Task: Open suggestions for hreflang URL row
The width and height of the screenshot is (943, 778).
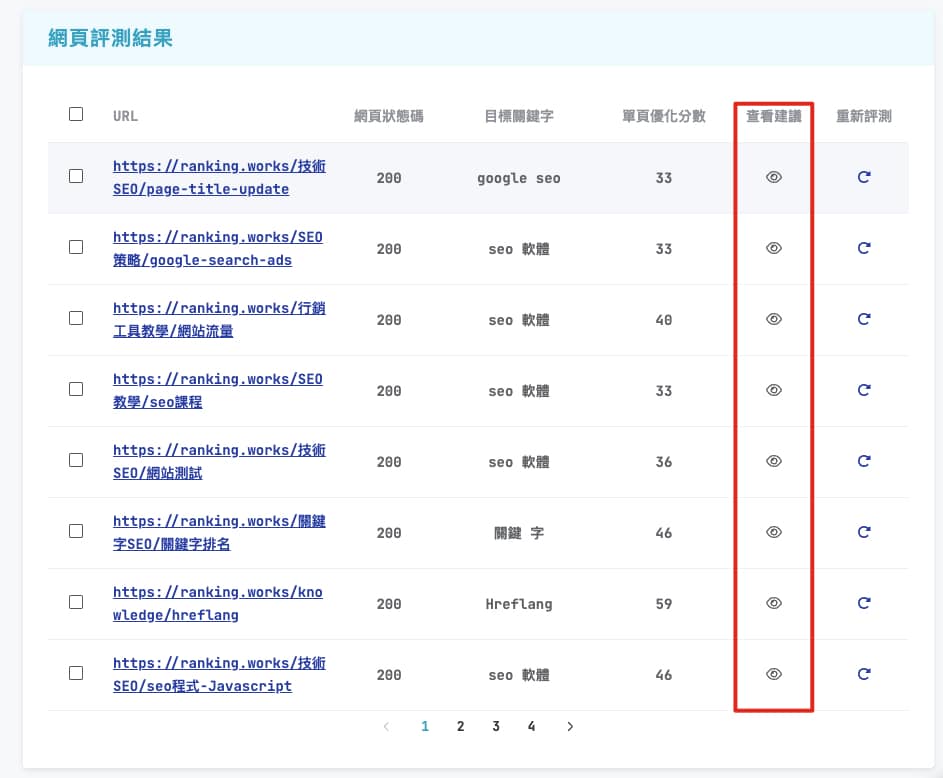Action: (x=773, y=603)
